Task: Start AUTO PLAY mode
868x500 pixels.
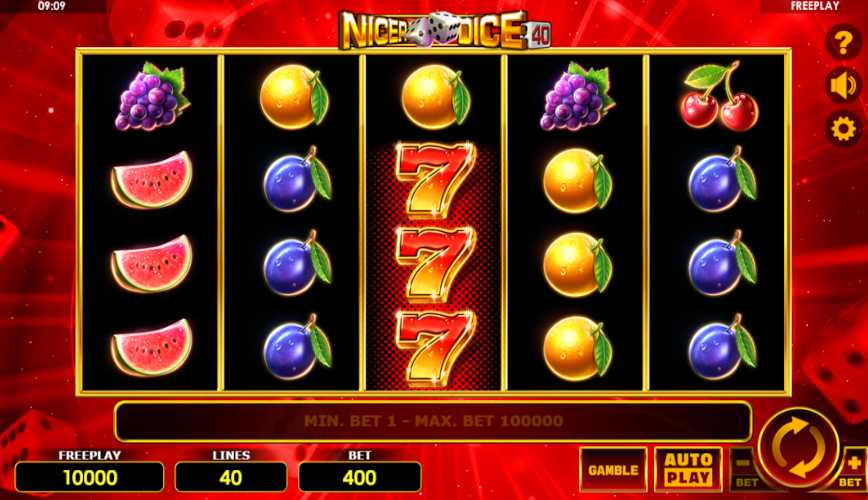Action: pyautogui.click(x=688, y=470)
